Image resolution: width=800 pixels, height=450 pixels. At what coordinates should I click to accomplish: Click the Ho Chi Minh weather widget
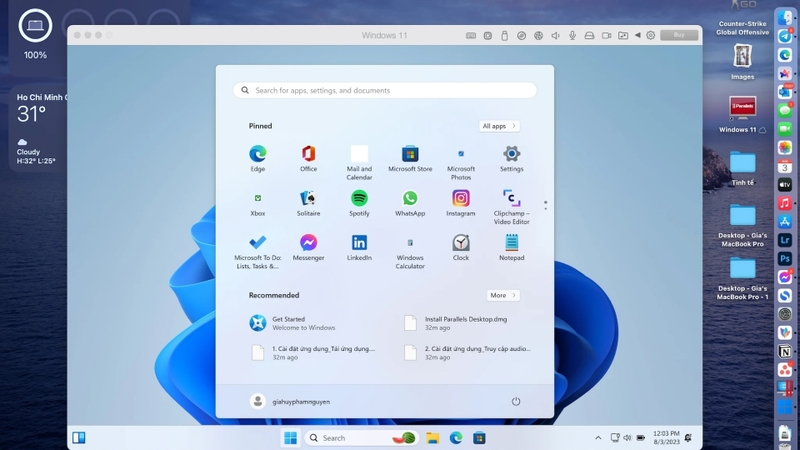(38, 128)
